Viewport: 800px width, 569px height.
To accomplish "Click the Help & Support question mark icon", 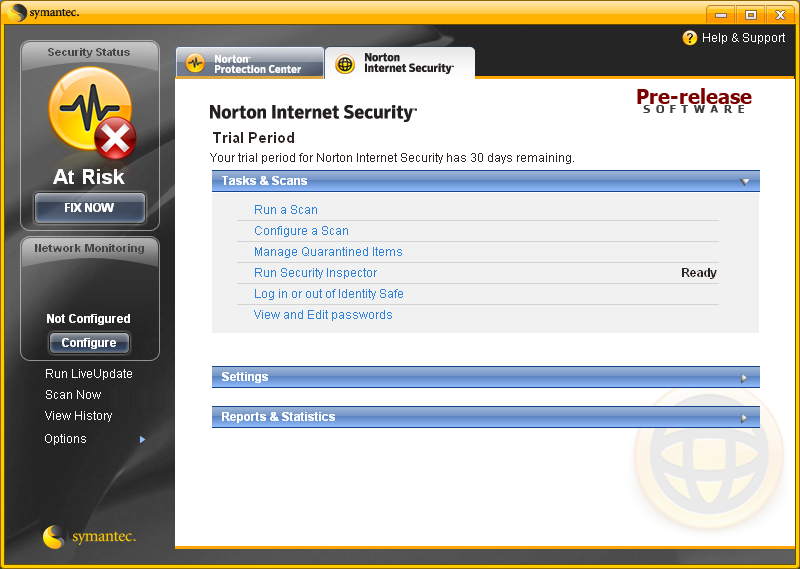I will click(689, 38).
